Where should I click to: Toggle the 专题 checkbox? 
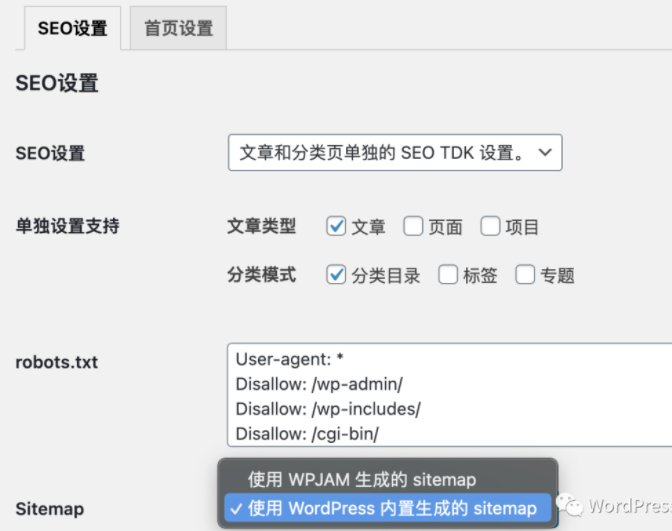[525, 274]
